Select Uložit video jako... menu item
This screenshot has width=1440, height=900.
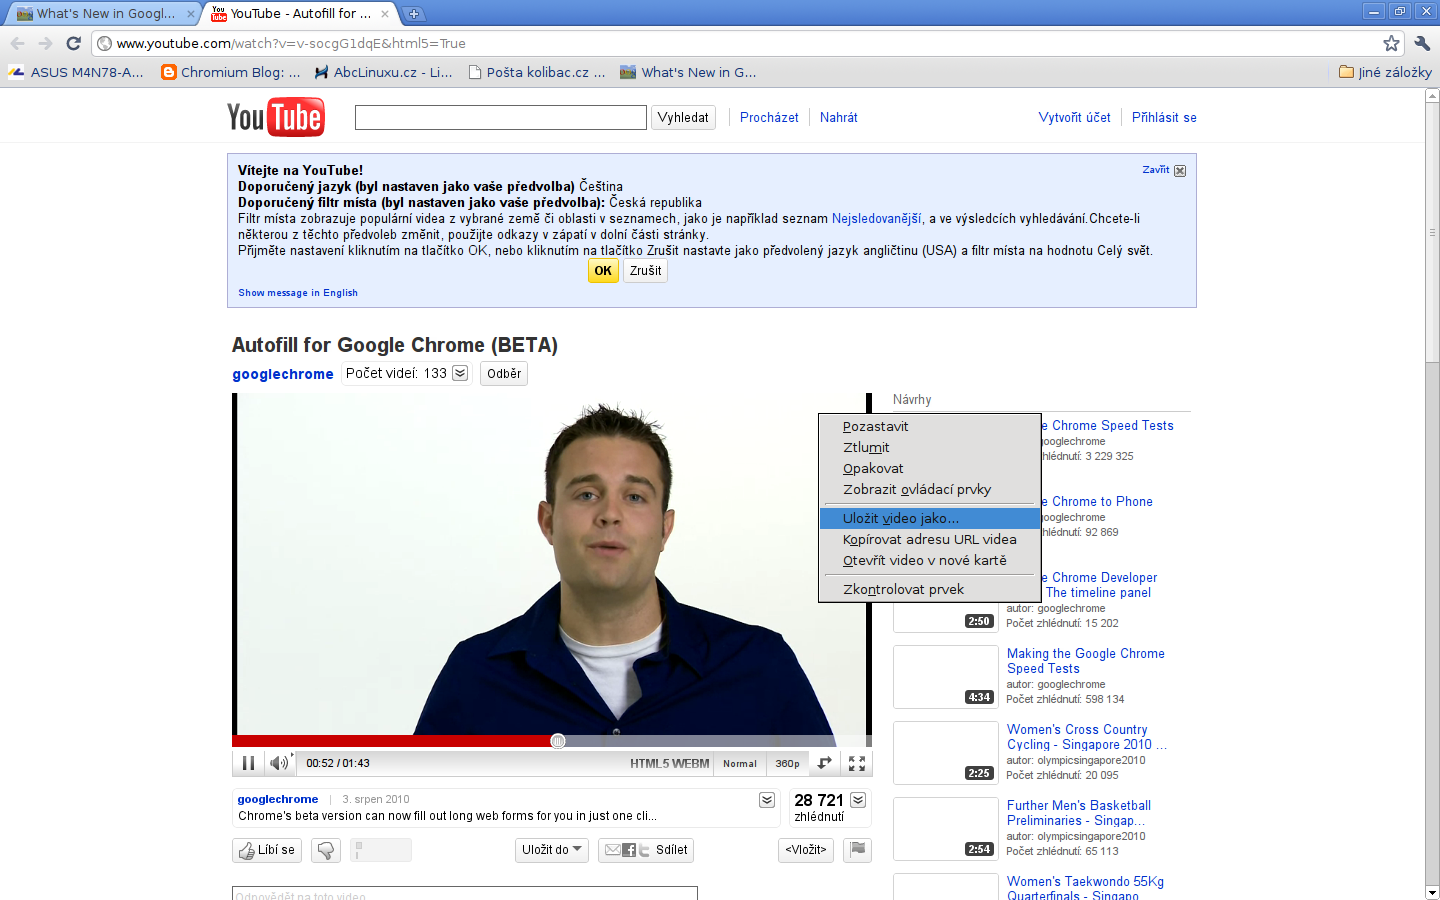930,518
